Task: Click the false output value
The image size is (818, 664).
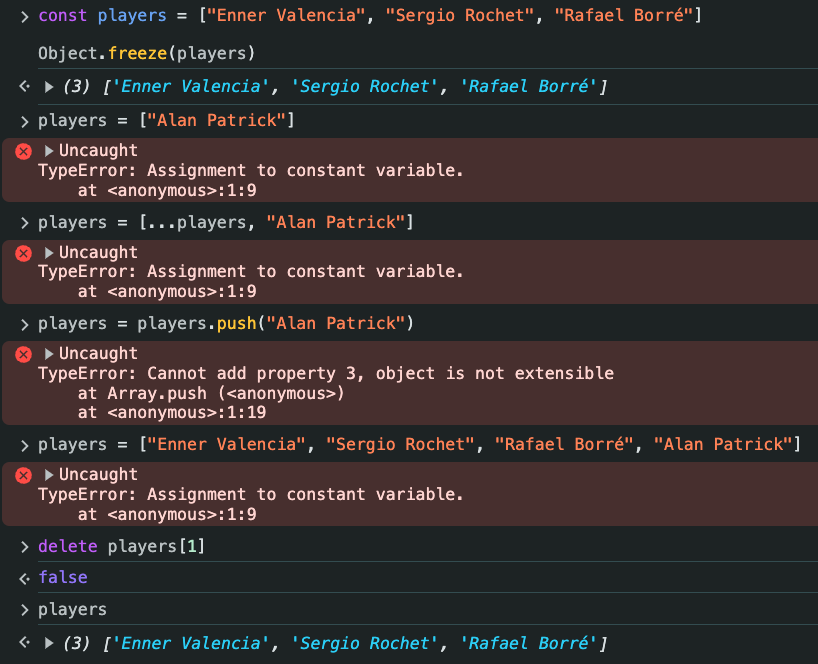Action: (x=62, y=577)
